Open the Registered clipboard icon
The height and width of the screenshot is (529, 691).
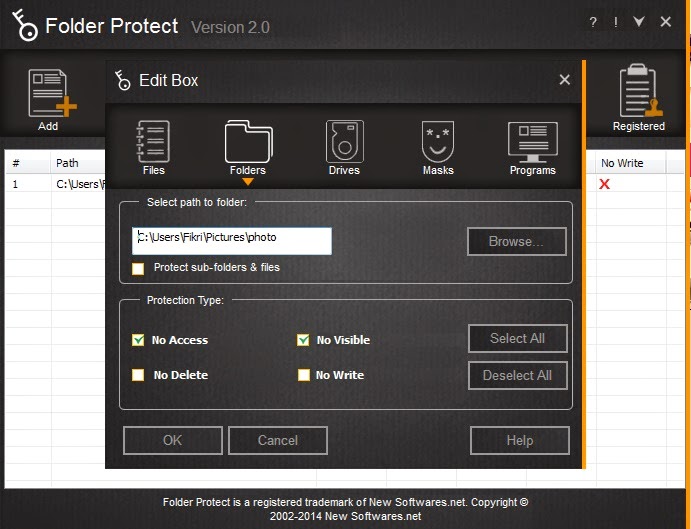click(x=640, y=91)
